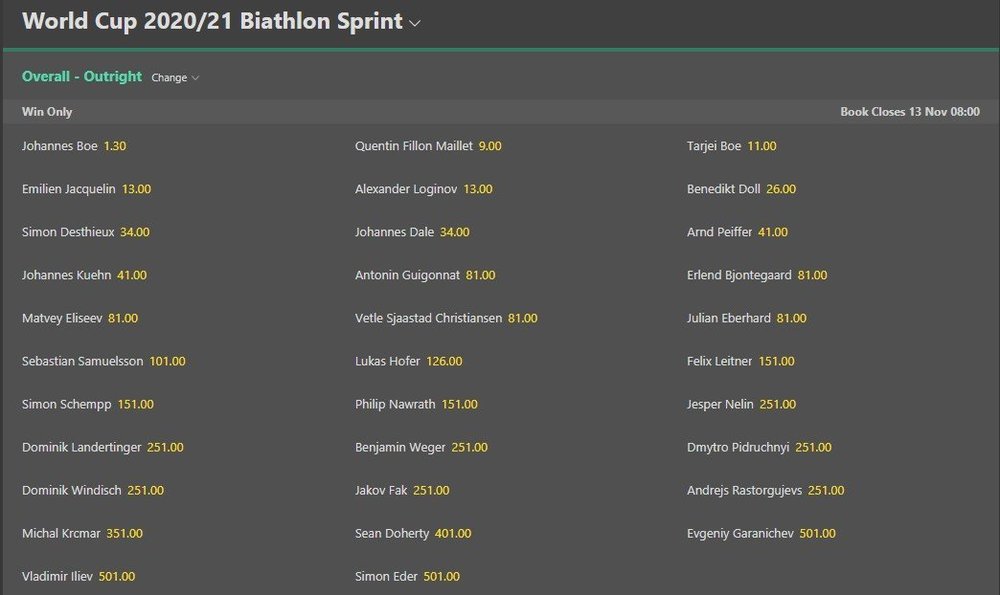1000x595 pixels.
Task: Pick Simon Eder at 501.00
Action: (x=407, y=577)
